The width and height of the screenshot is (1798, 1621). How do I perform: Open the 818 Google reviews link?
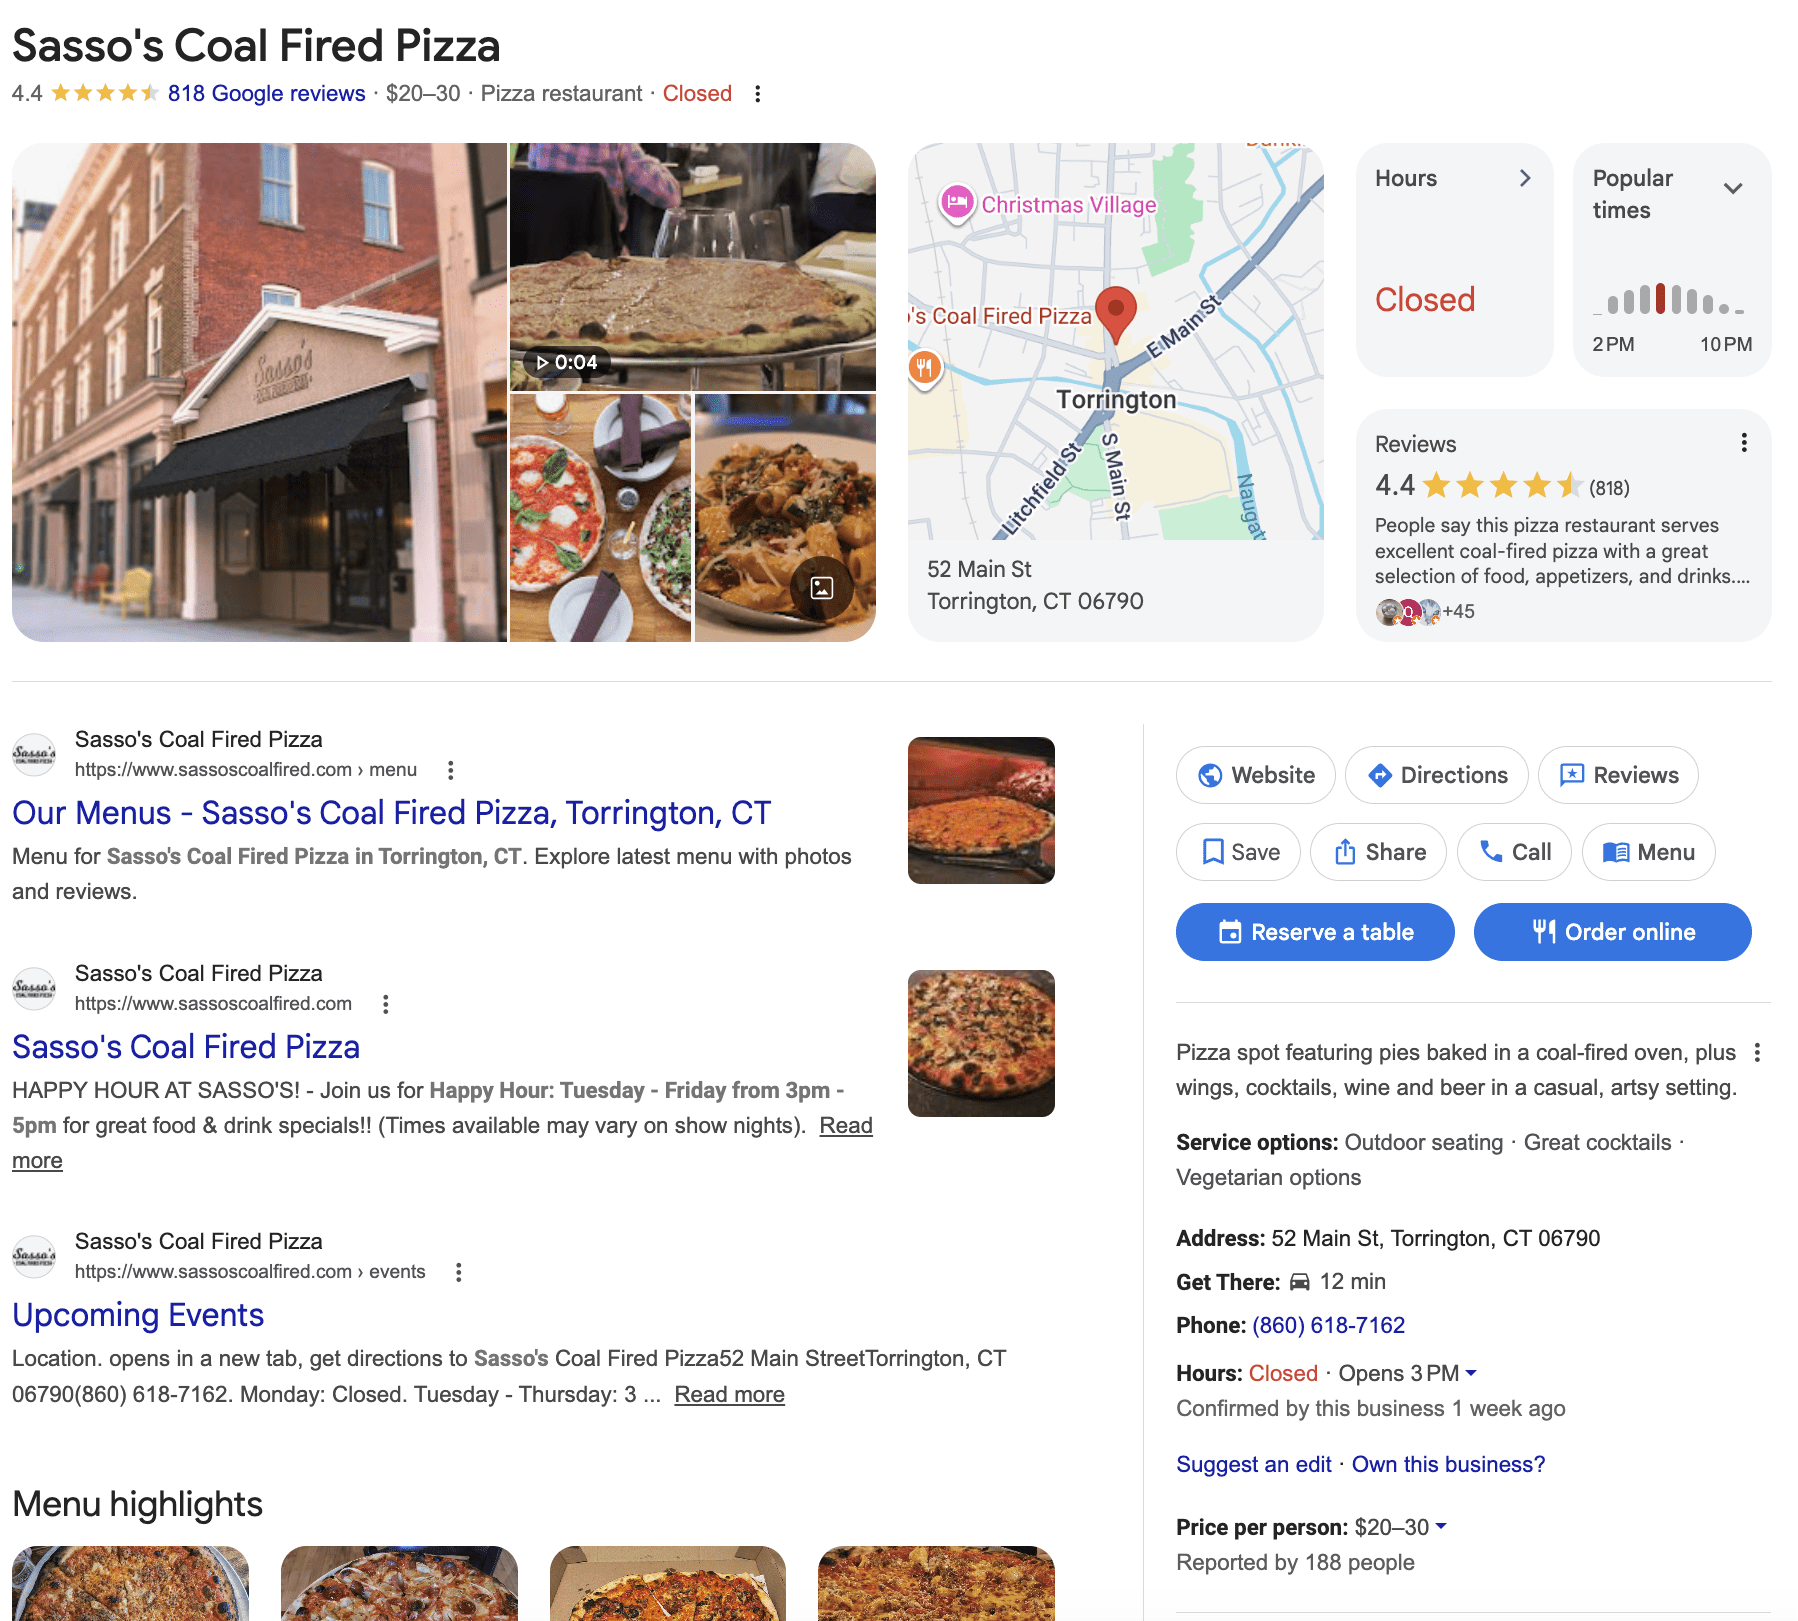266,94
